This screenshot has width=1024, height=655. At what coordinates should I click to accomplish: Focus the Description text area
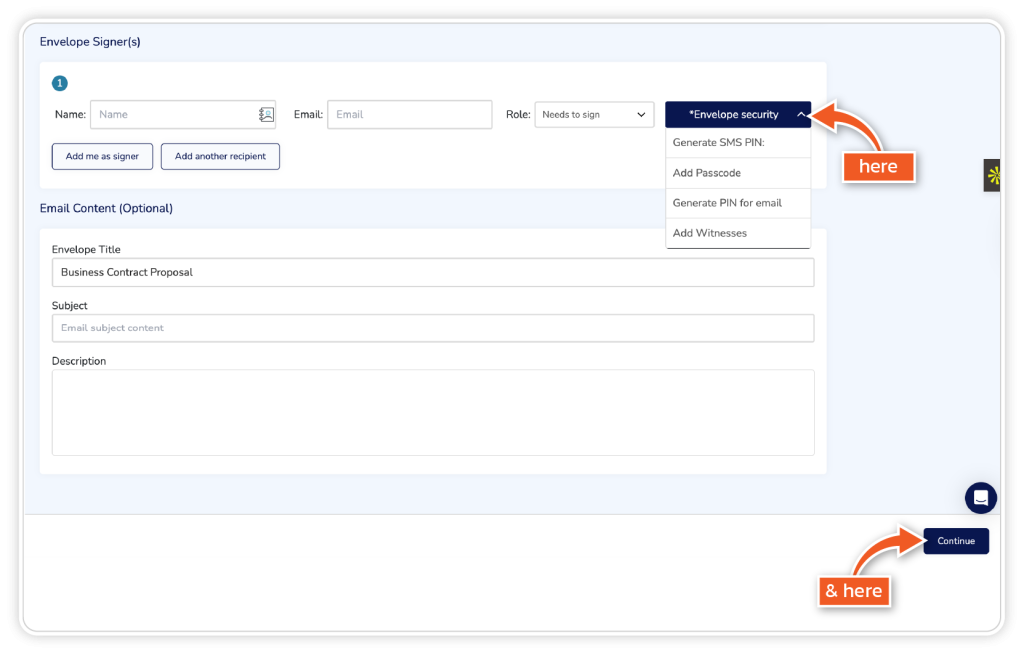point(432,412)
